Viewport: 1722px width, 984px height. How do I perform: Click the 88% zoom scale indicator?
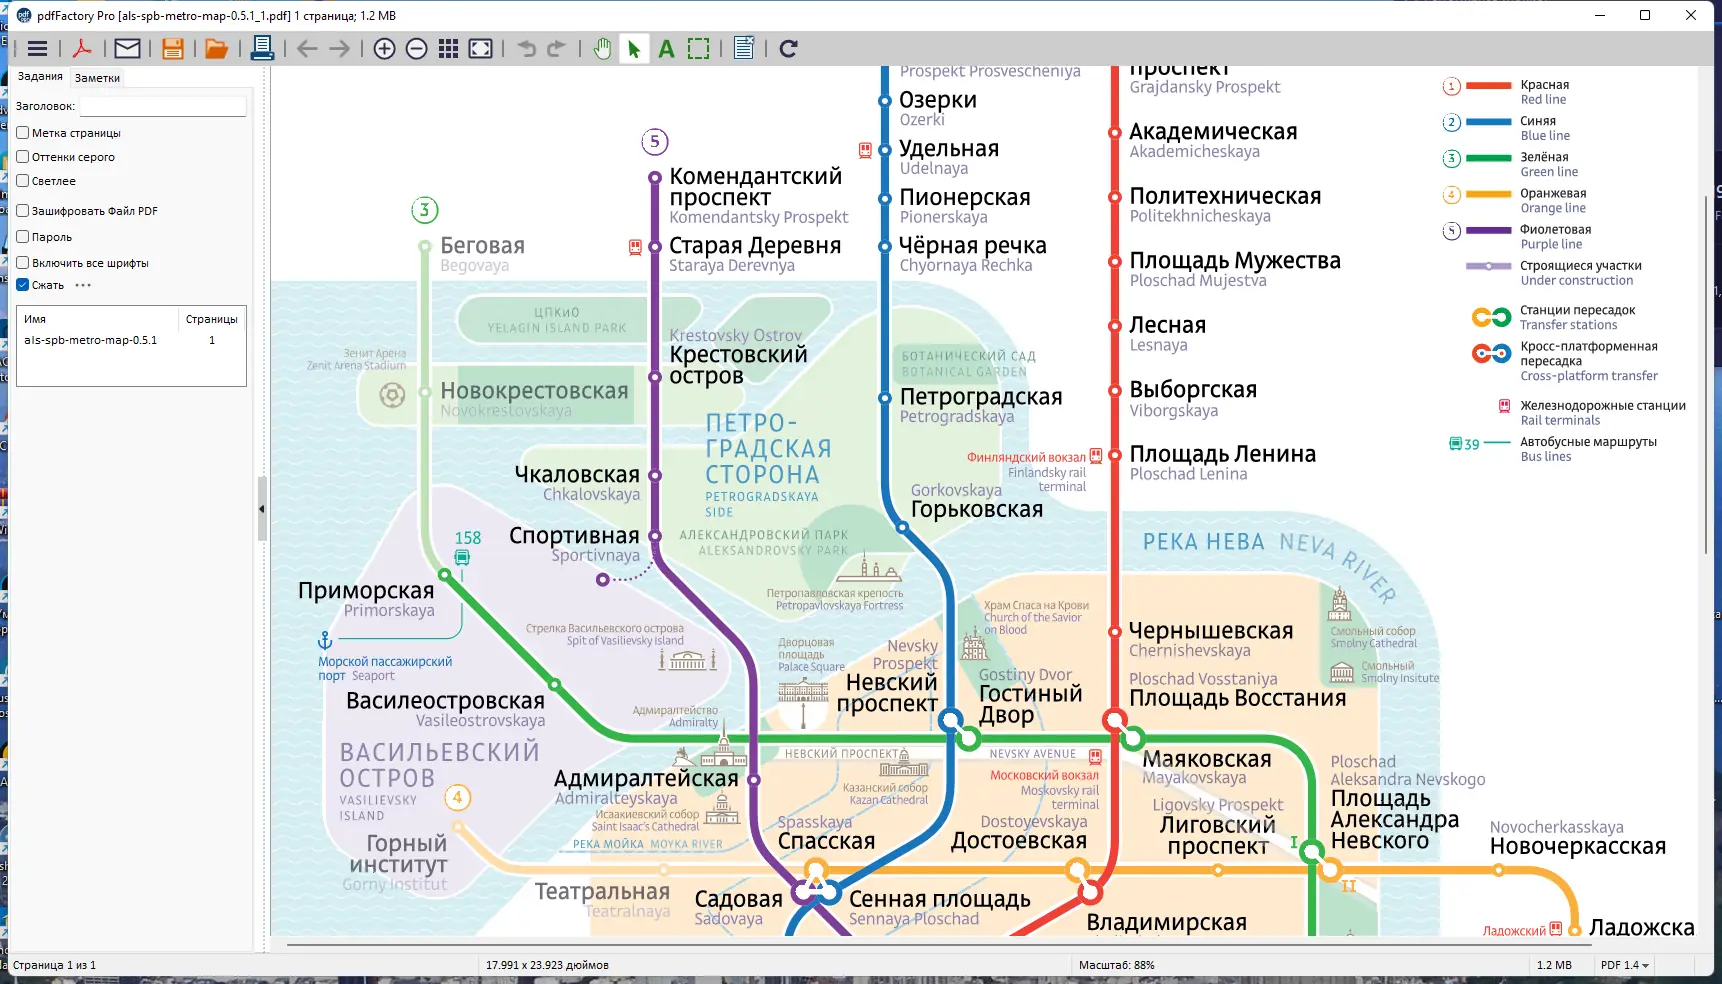click(1119, 965)
